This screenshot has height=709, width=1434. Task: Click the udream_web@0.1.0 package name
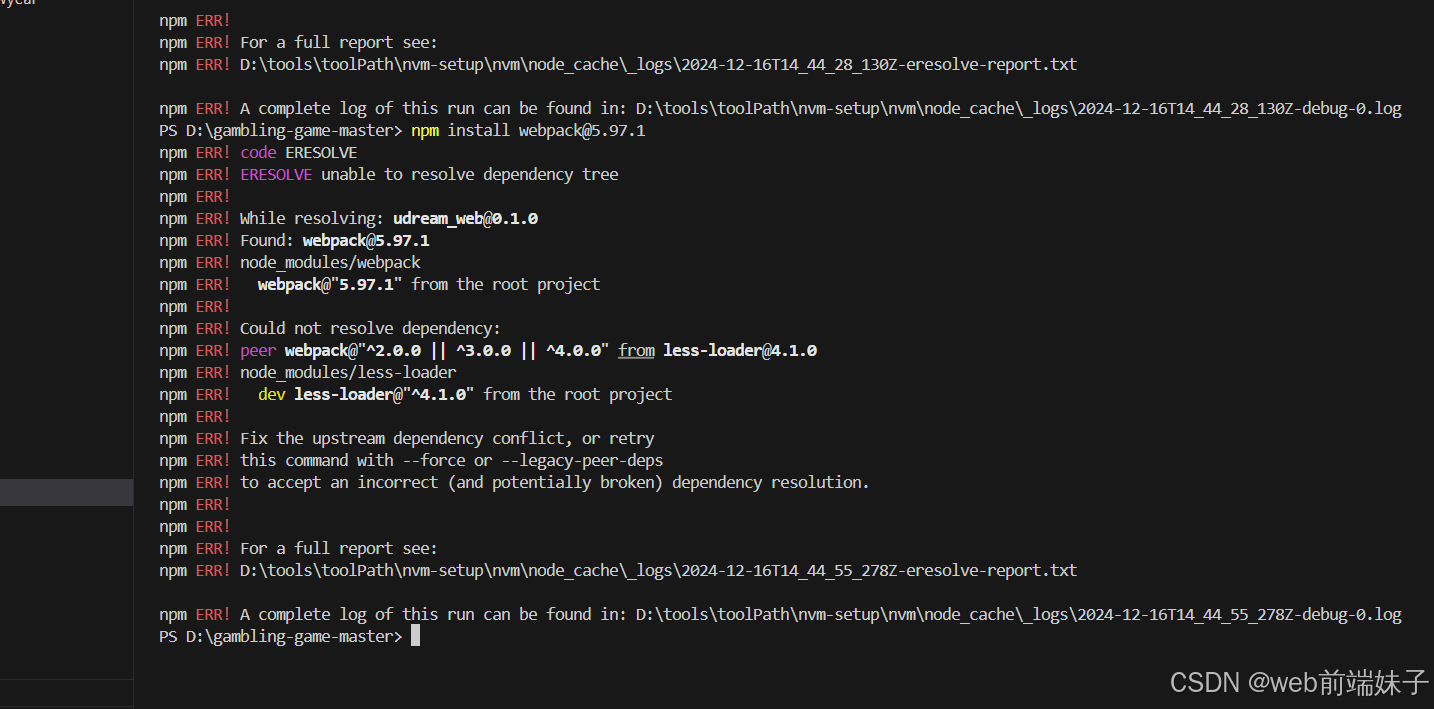(465, 218)
